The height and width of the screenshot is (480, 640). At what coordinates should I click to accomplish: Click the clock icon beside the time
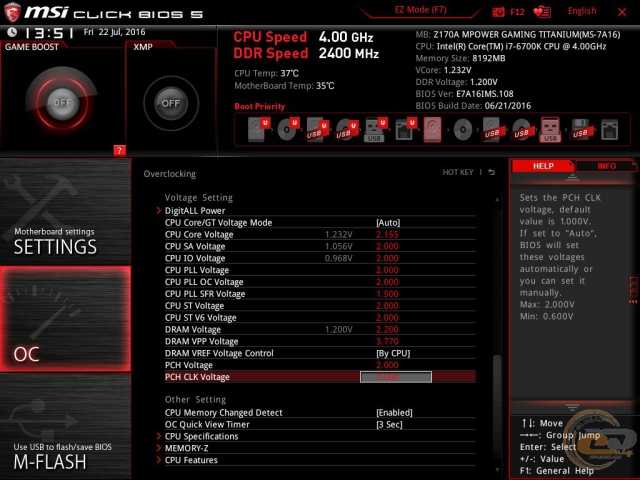click(12, 32)
